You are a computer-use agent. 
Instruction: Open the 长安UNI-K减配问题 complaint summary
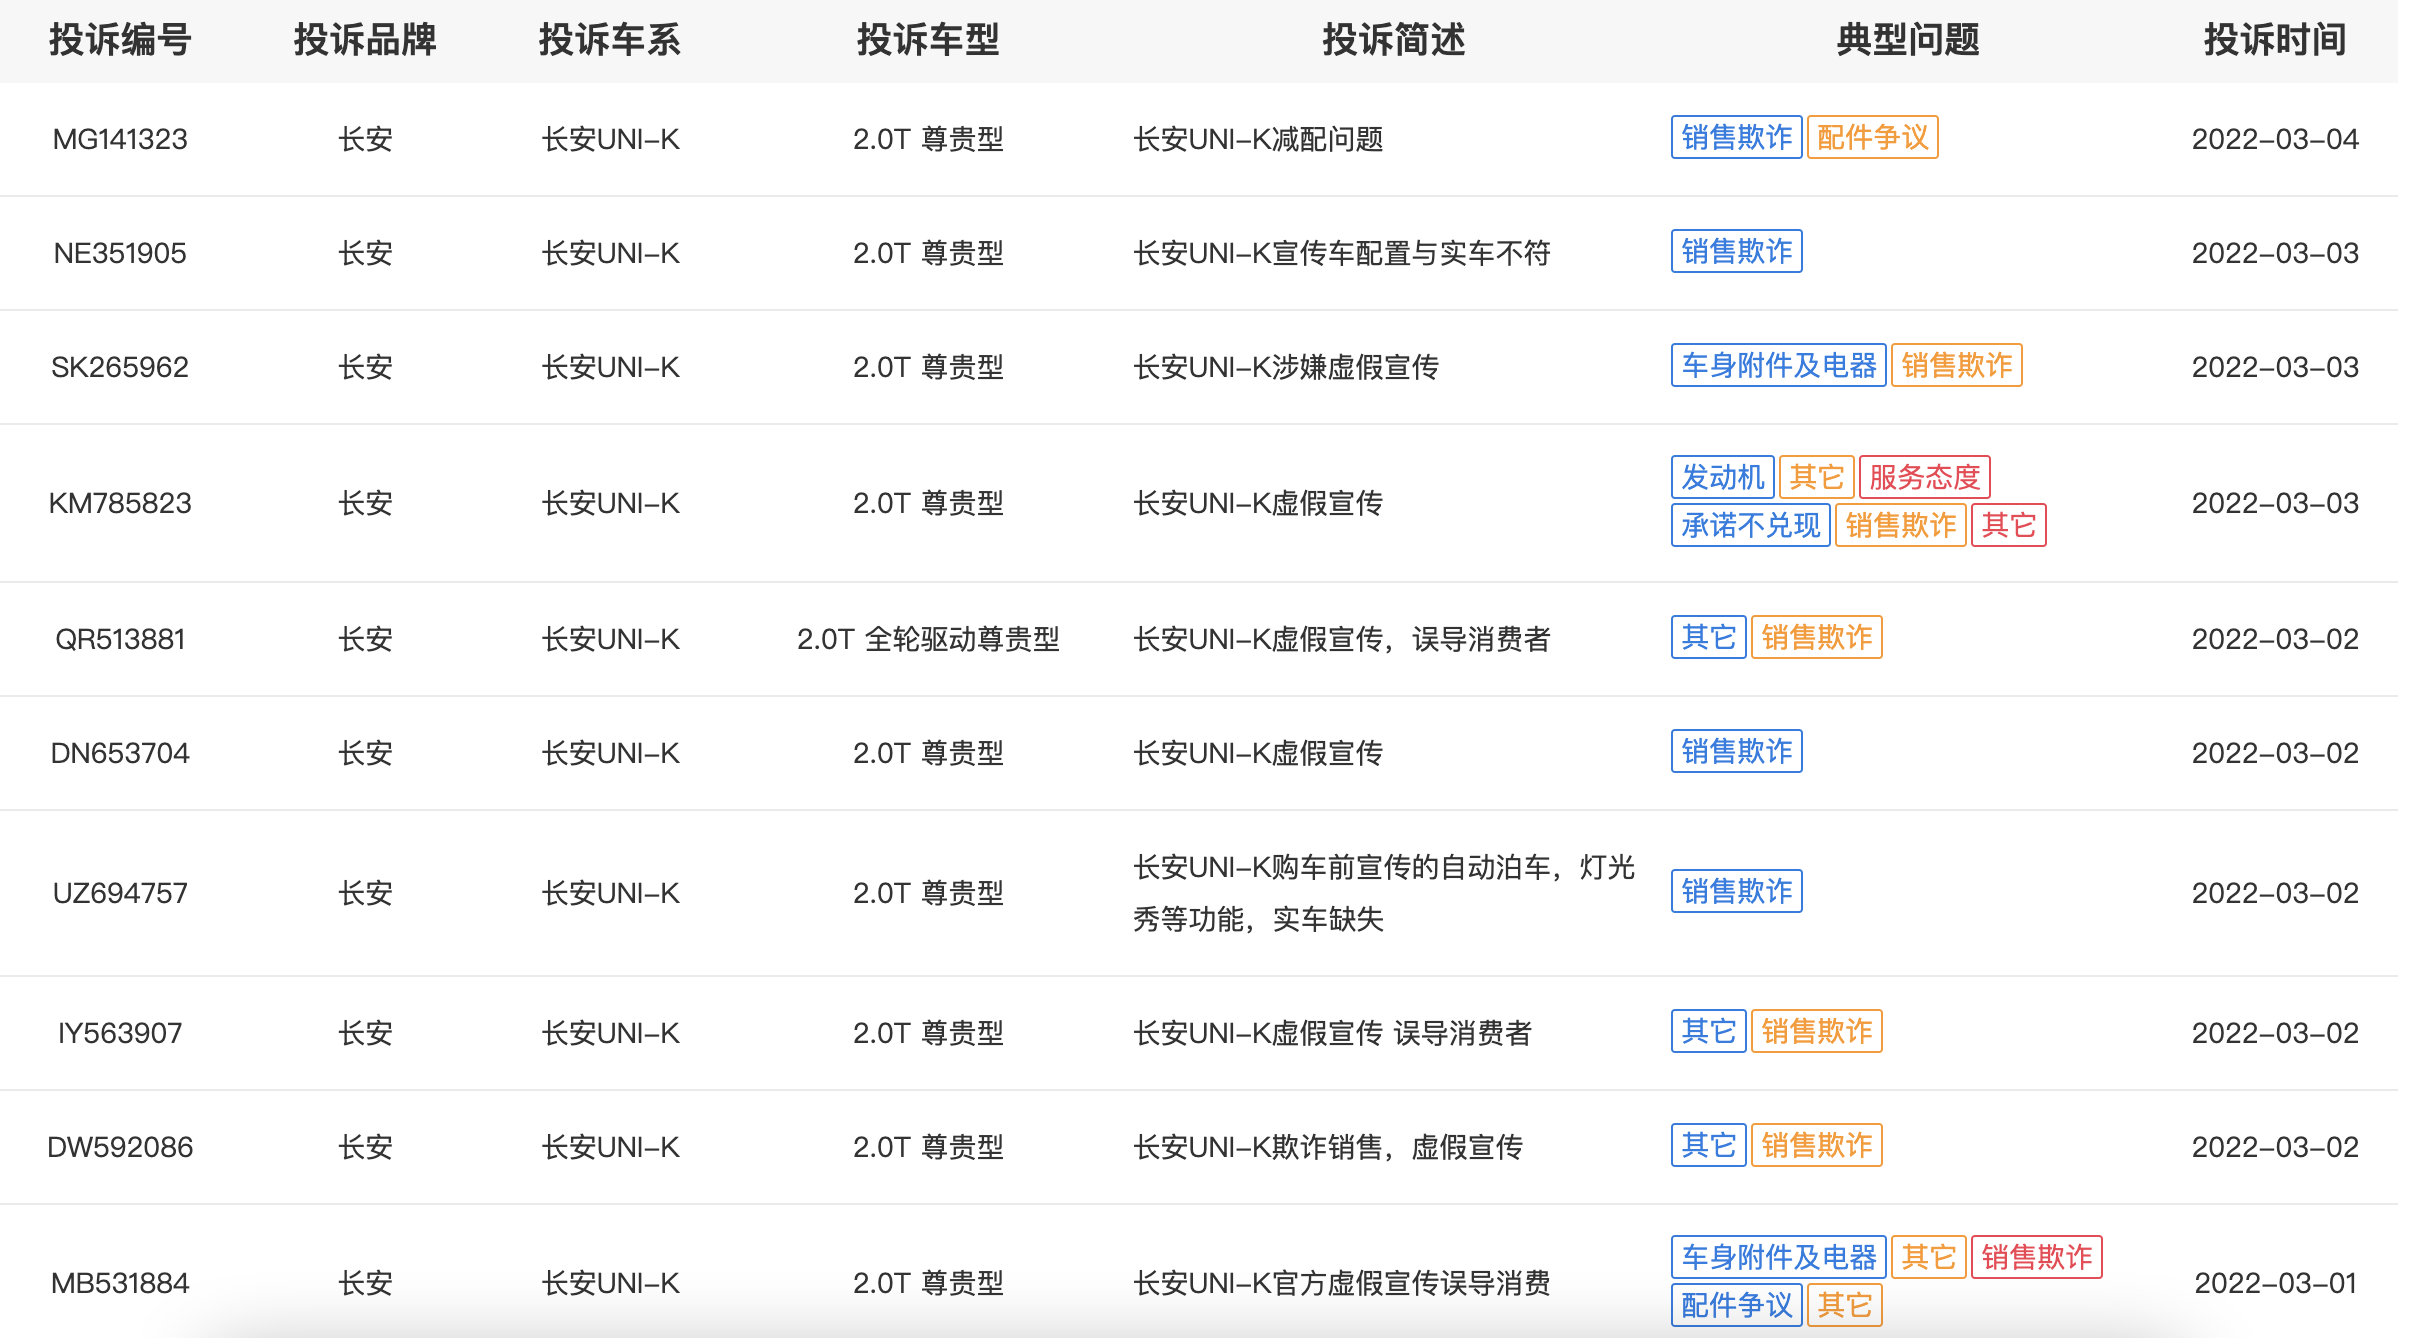pos(1258,139)
